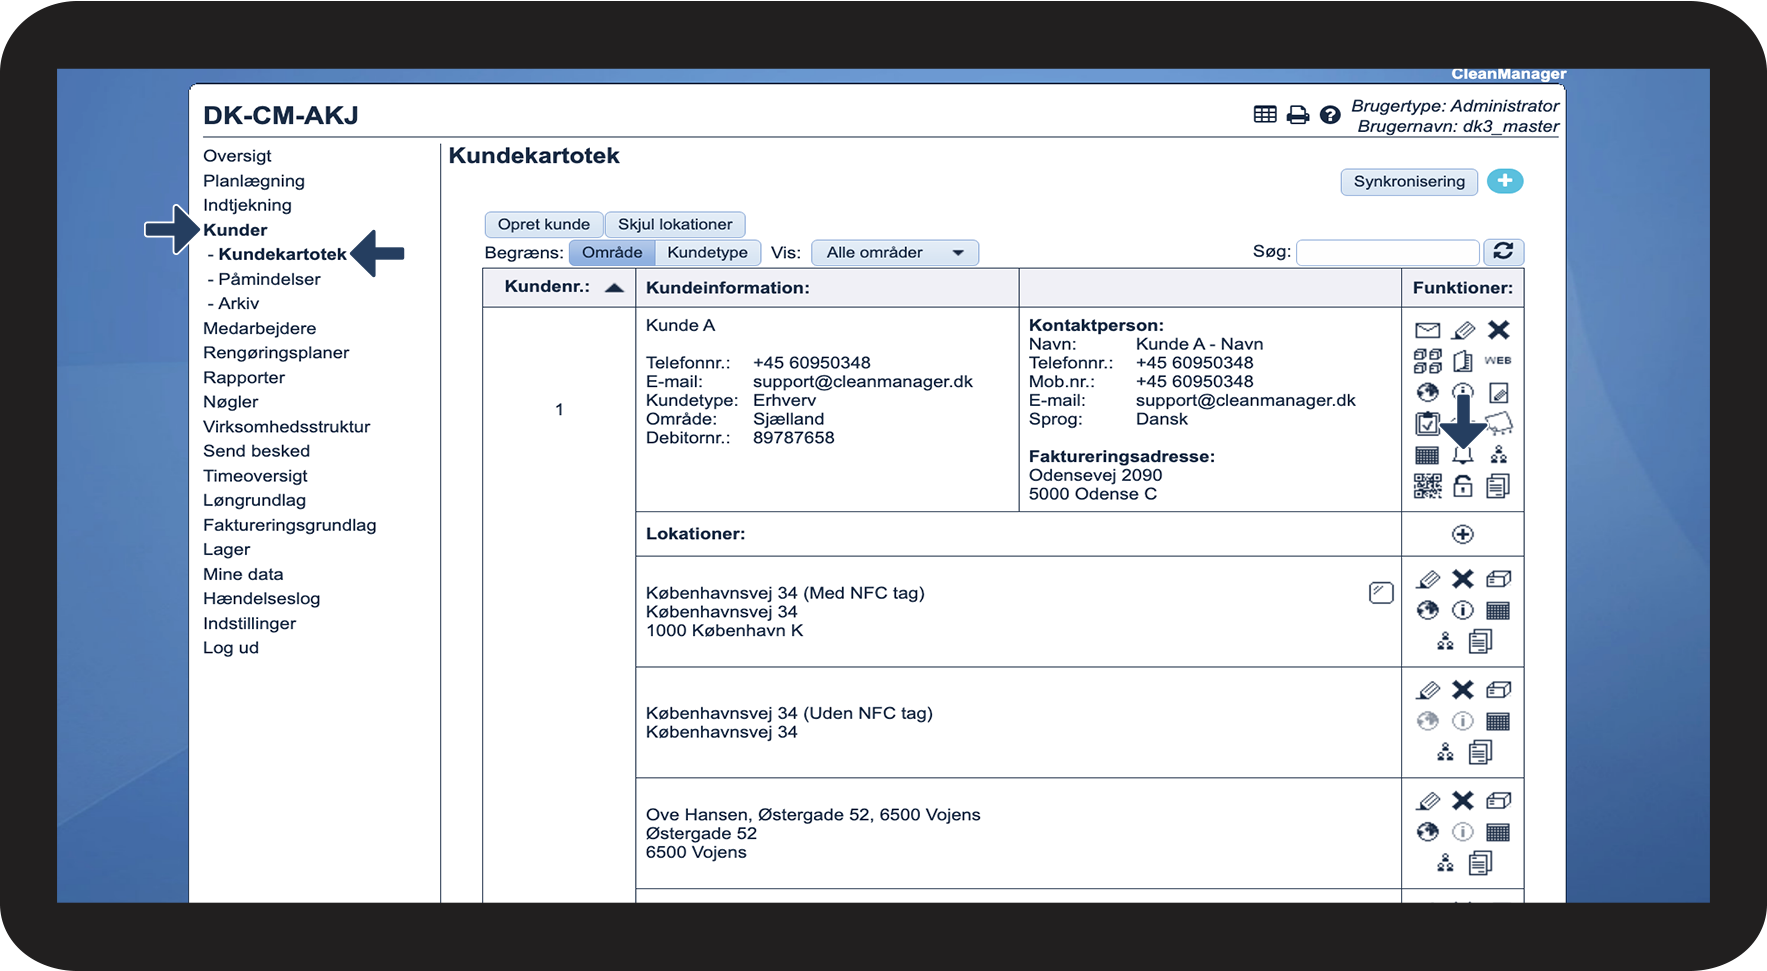Open Medarbejdere in the sidebar menu

[x=259, y=328]
